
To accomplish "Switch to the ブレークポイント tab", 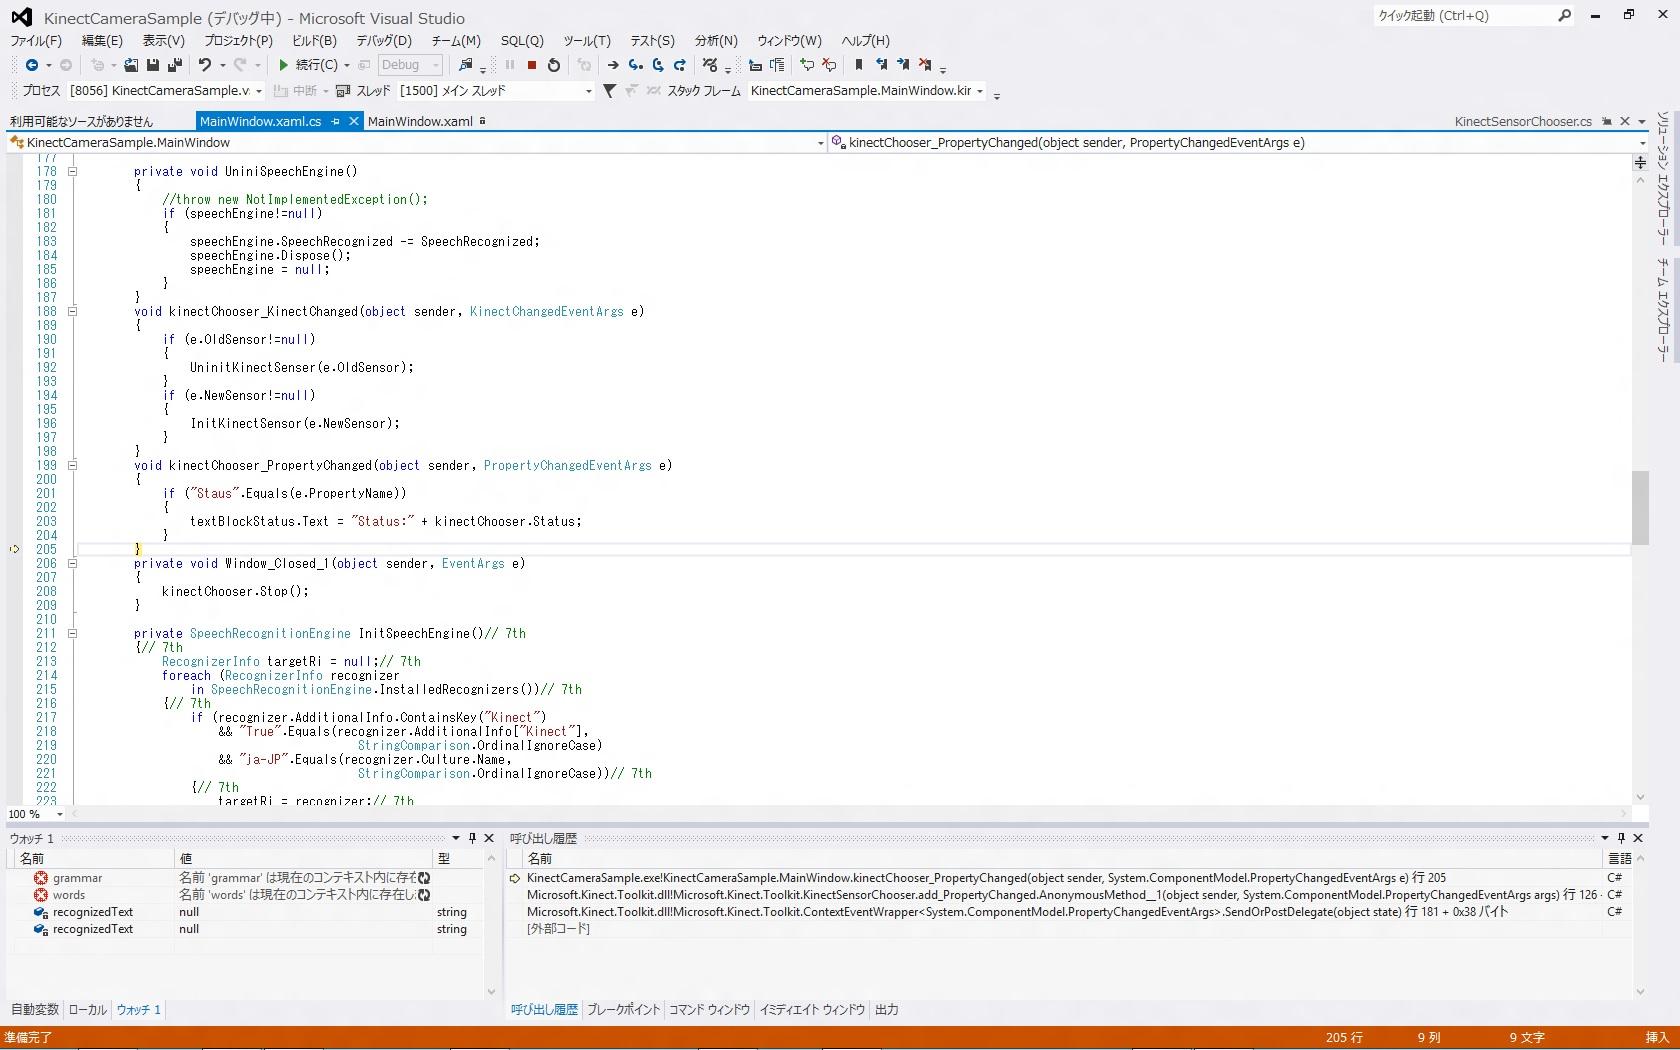I will click(x=623, y=1010).
